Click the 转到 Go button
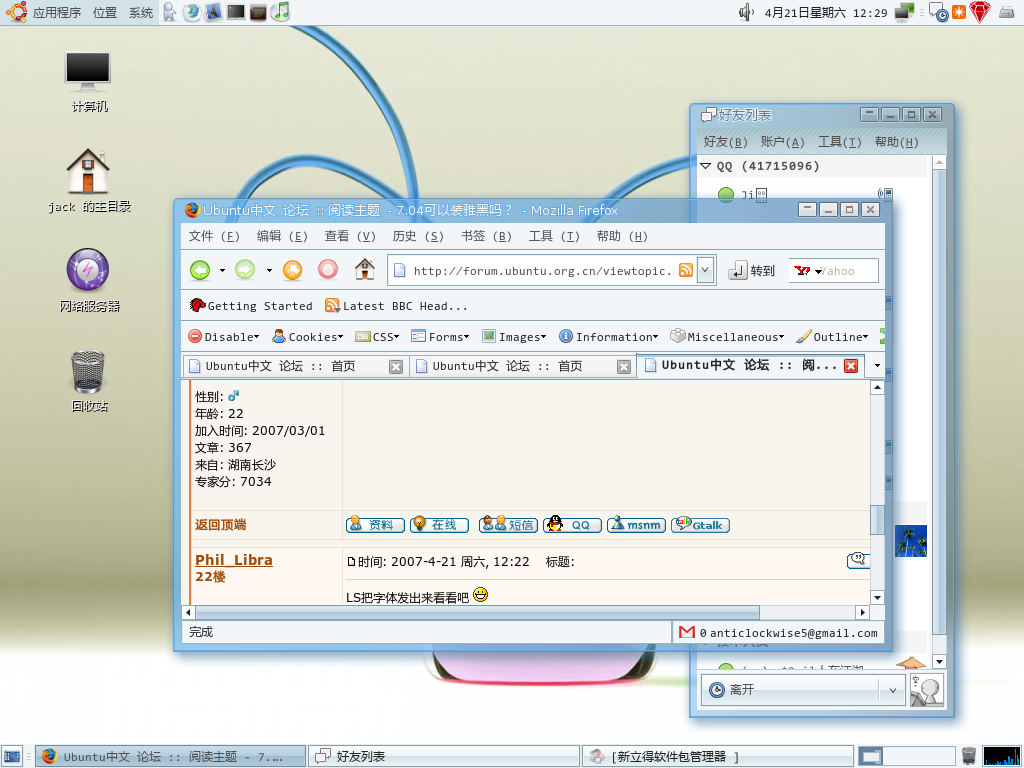The image size is (1024, 768). [752, 270]
